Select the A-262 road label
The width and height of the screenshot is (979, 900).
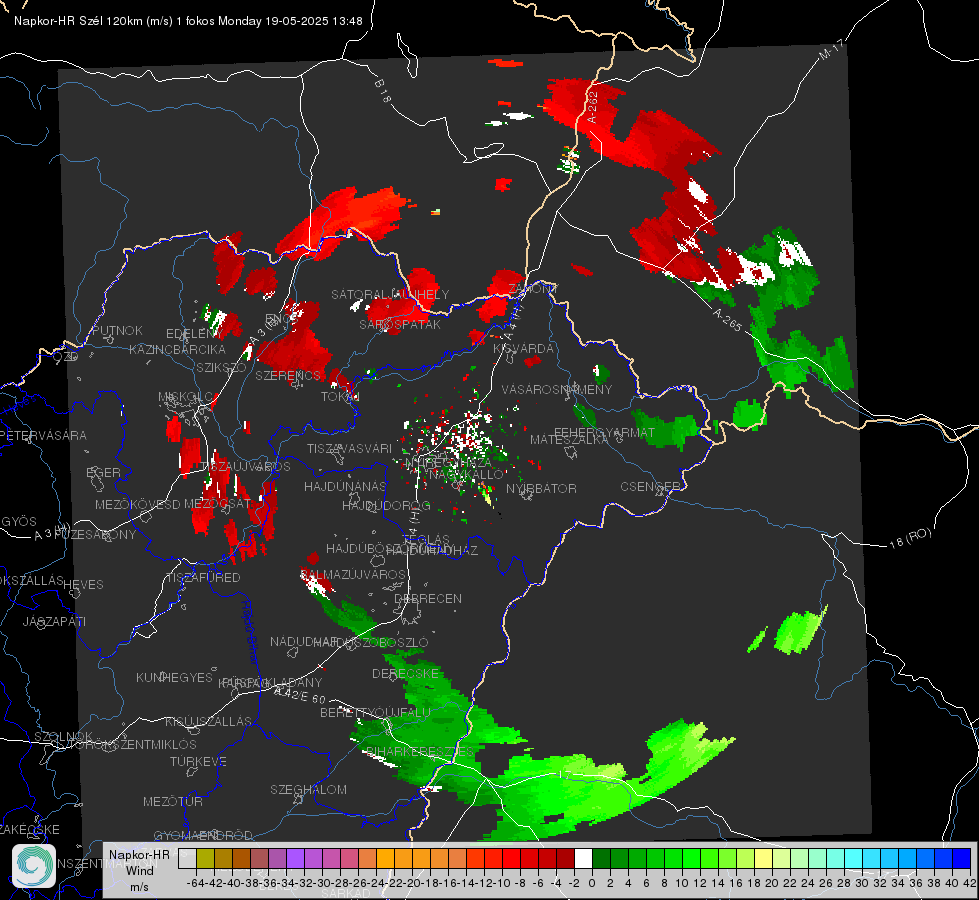point(592,107)
